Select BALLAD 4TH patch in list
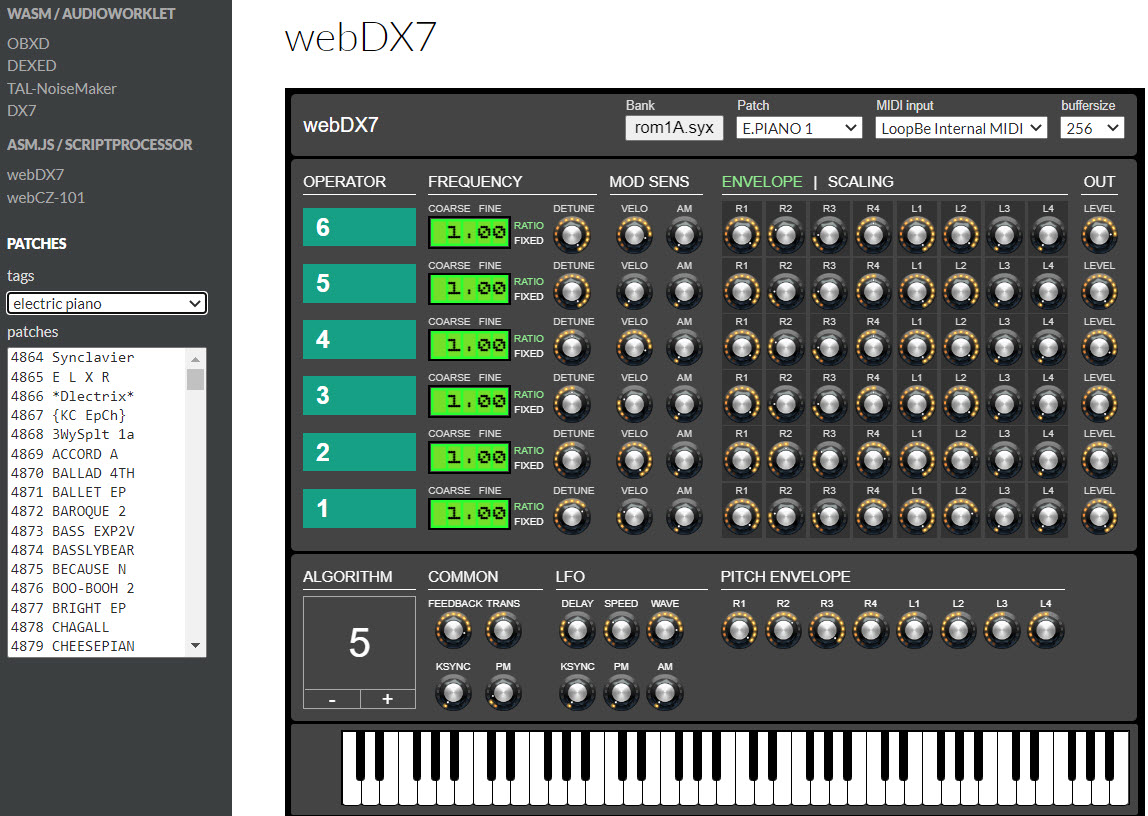The width and height of the screenshot is (1148, 816). (x=93, y=473)
